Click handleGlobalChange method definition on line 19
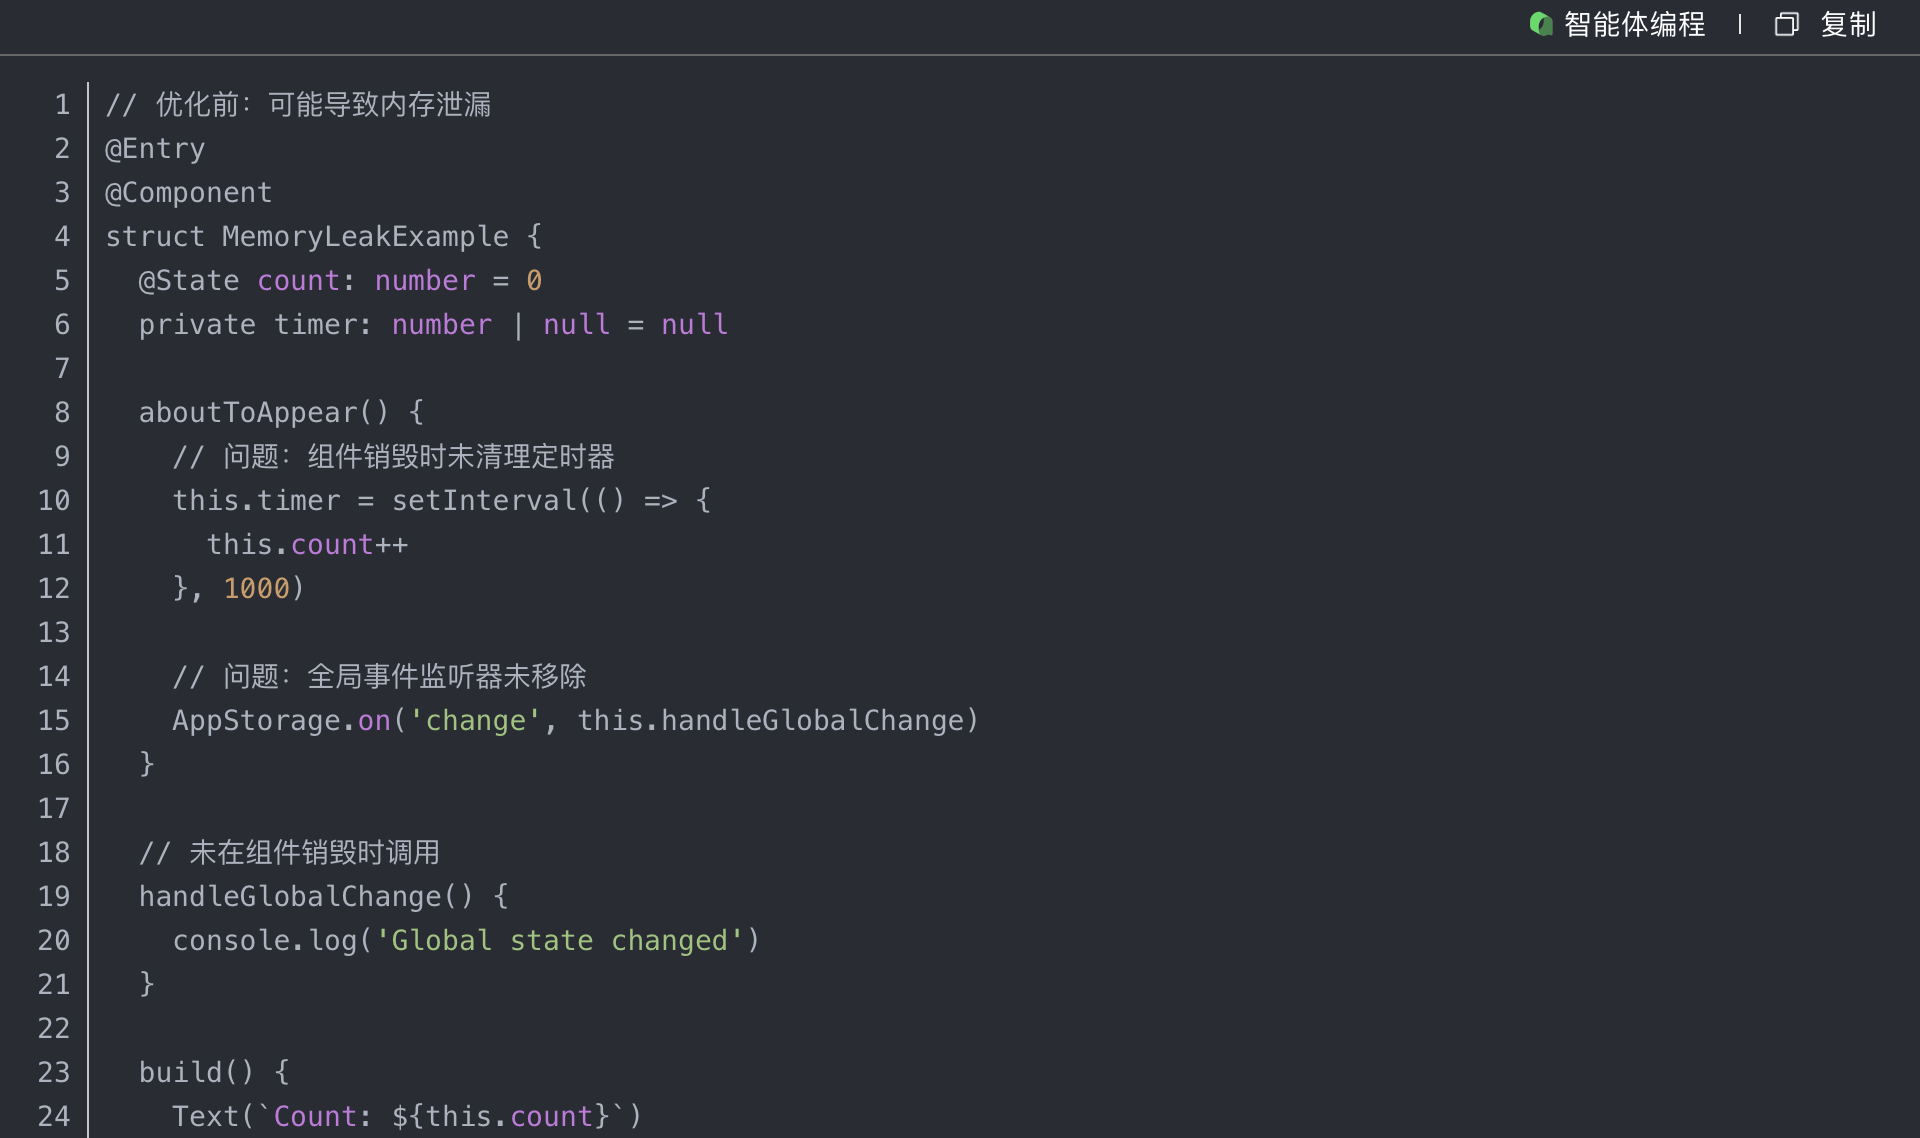Viewport: 1920px width, 1138px height. (290, 897)
